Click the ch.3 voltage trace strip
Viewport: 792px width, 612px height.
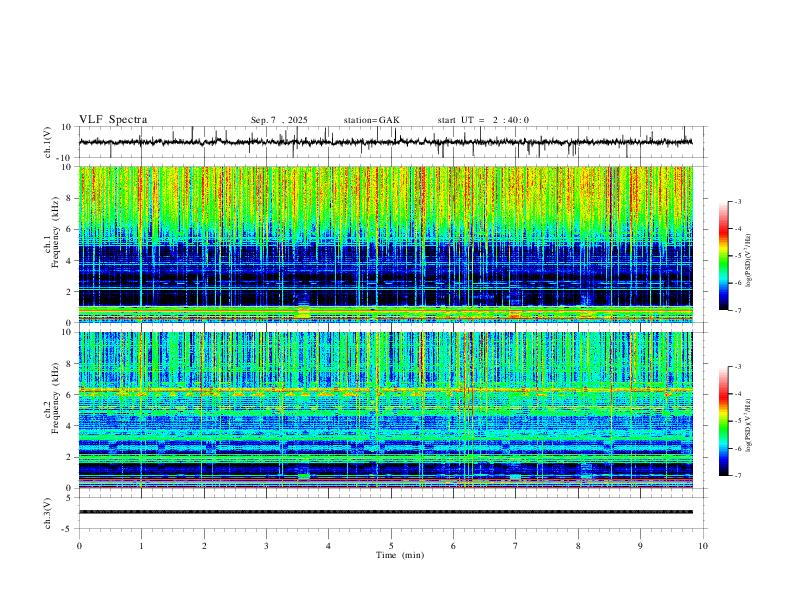point(385,512)
